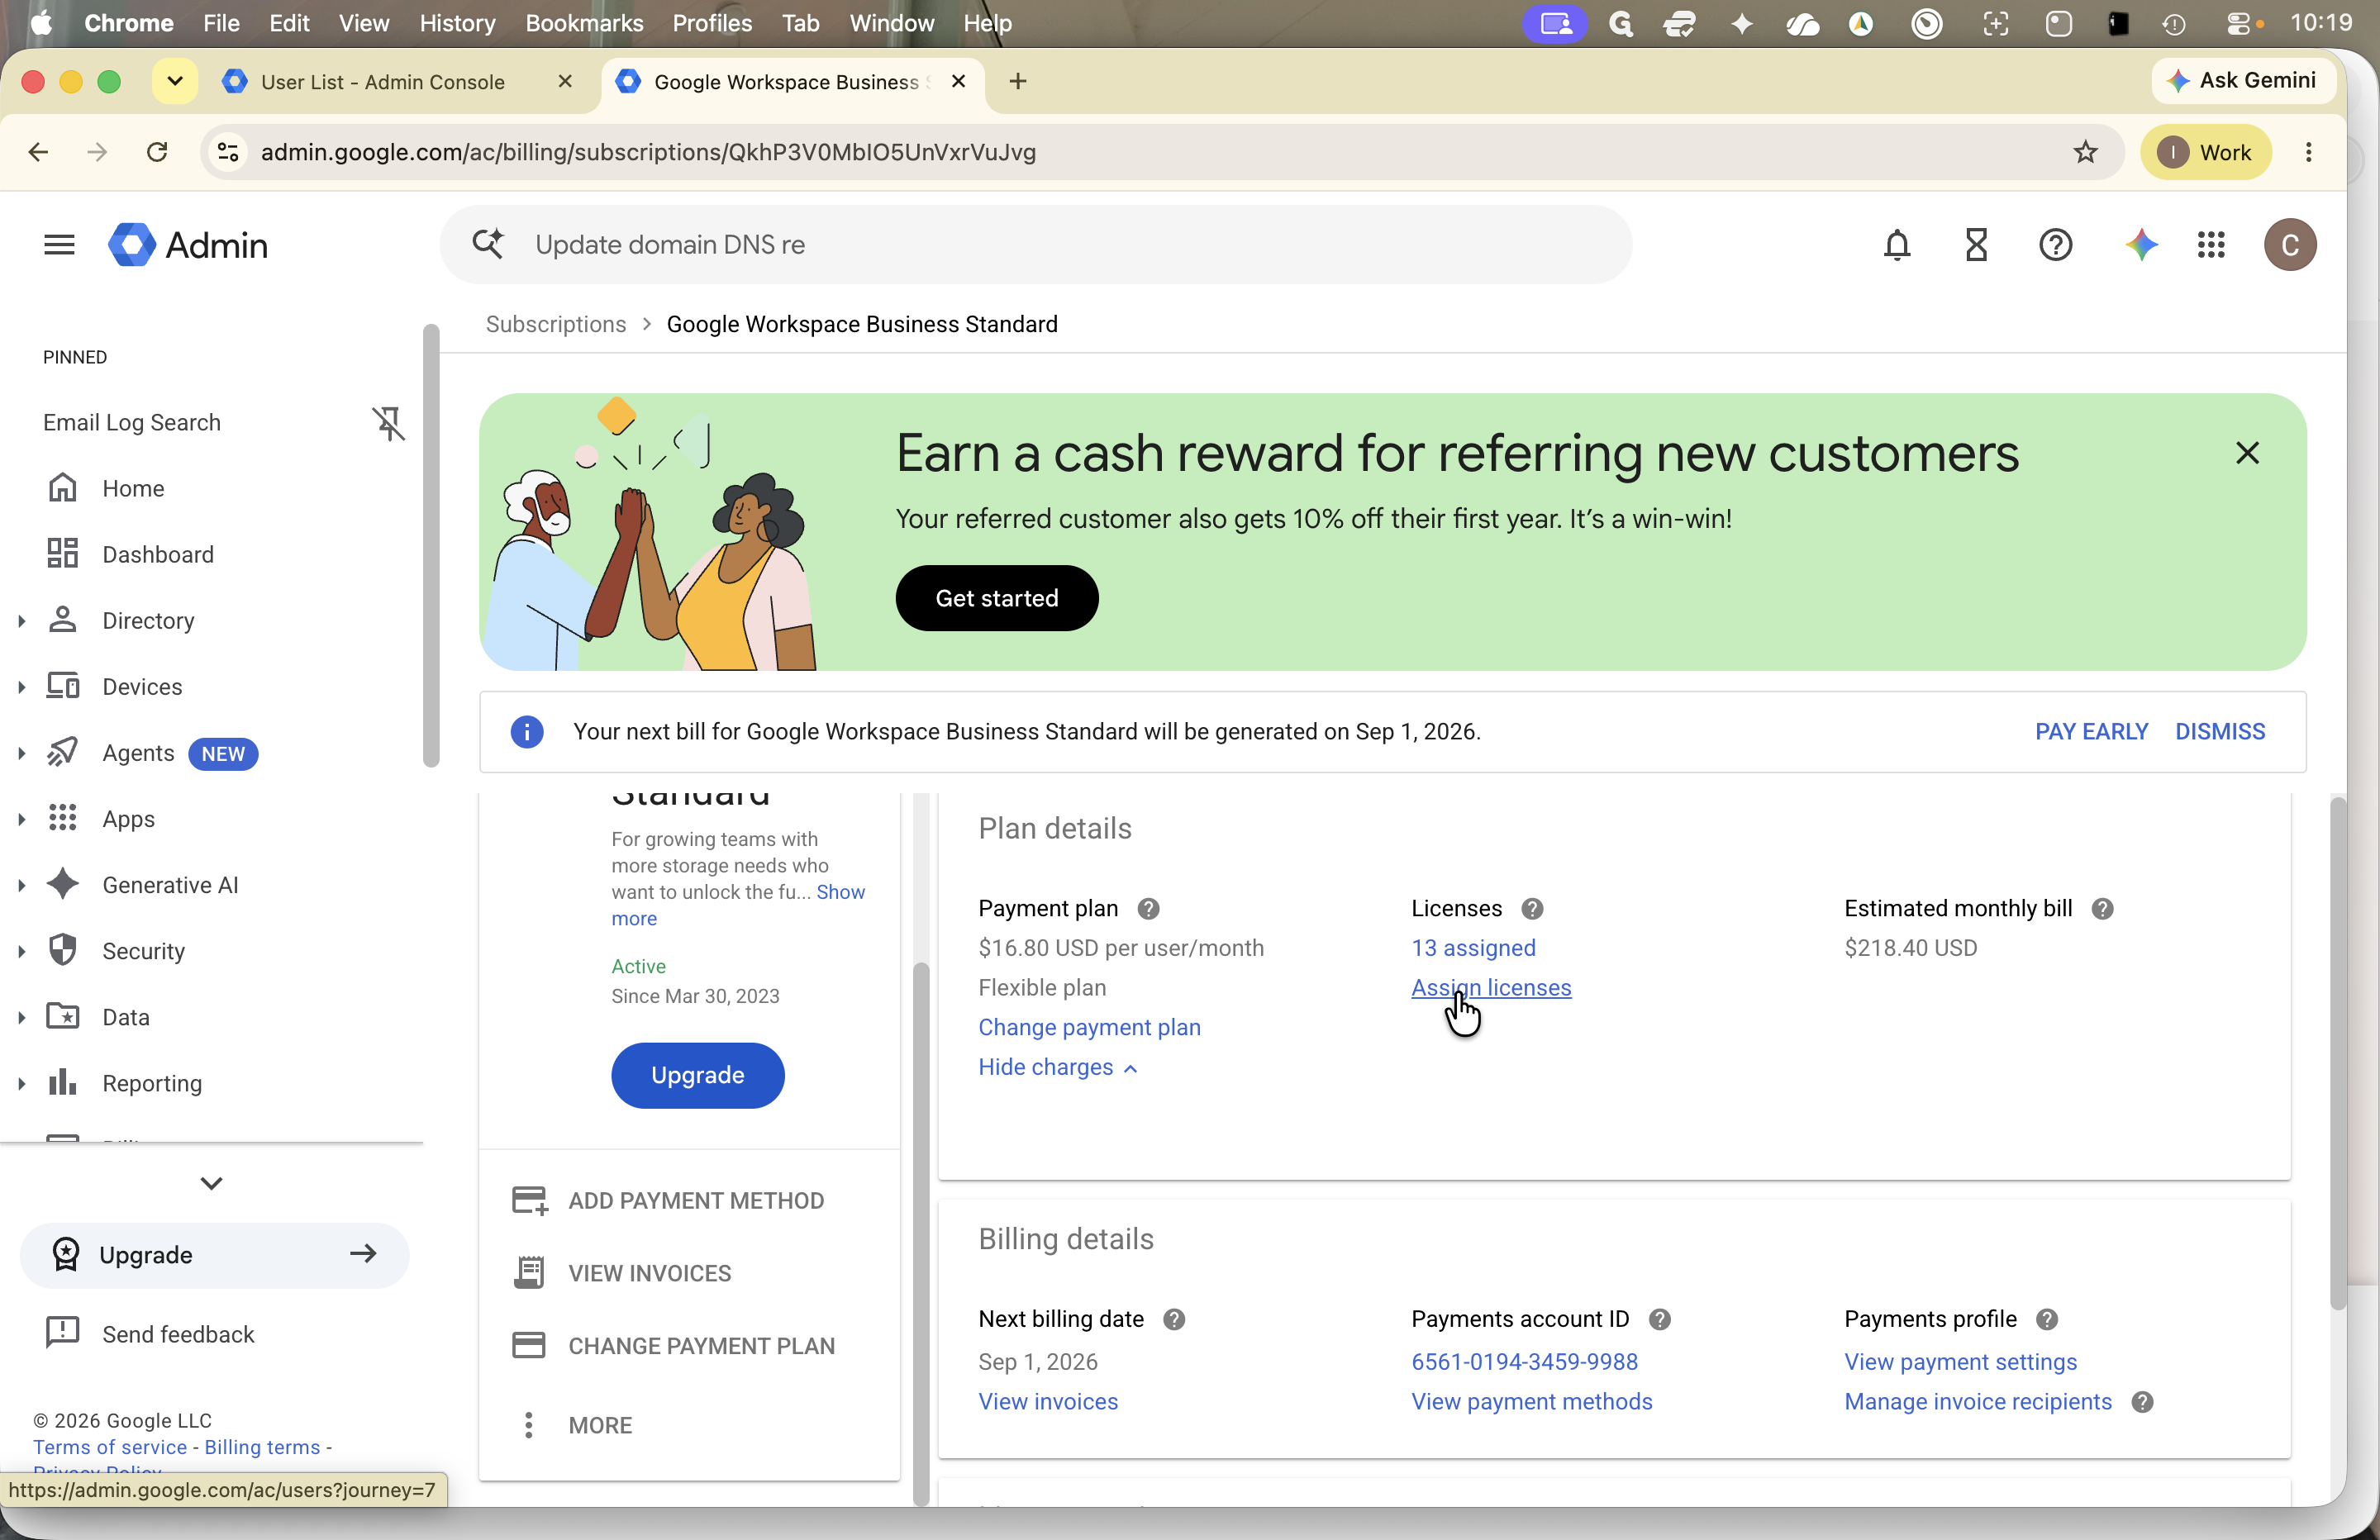
Task: Open a new Chrome tab
Action: pyautogui.click(x=1018, y=81)
